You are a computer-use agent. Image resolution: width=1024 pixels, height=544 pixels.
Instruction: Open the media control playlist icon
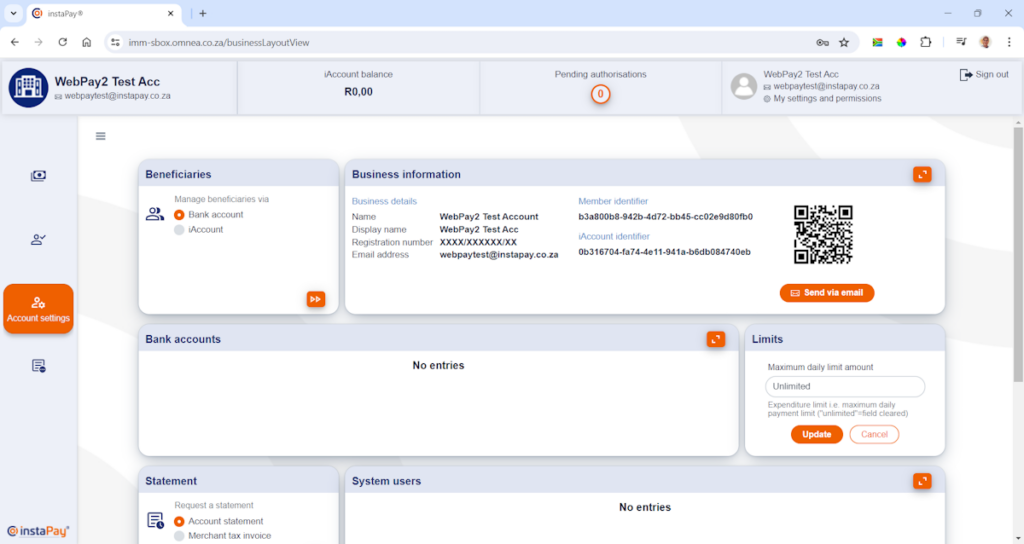coord(961,42)
